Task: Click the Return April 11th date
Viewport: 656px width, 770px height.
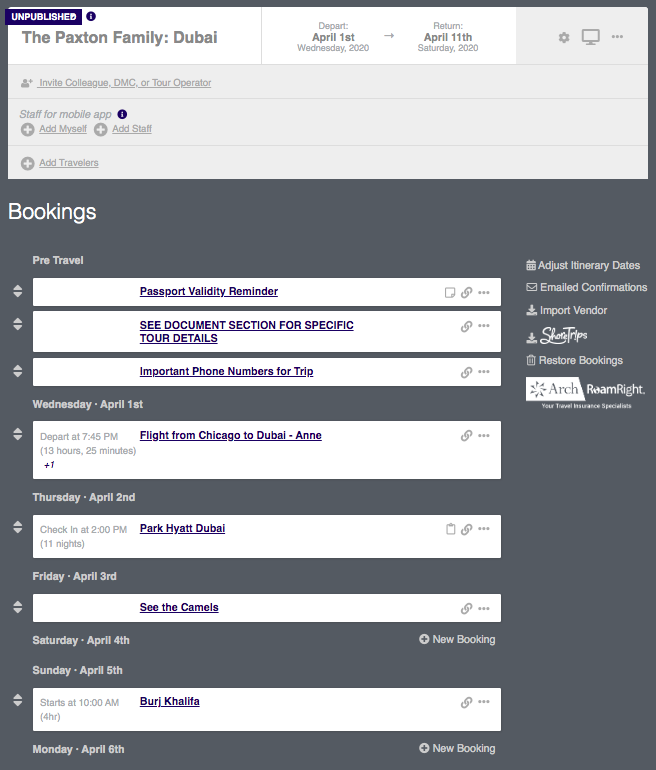Action: coord(448,37)
